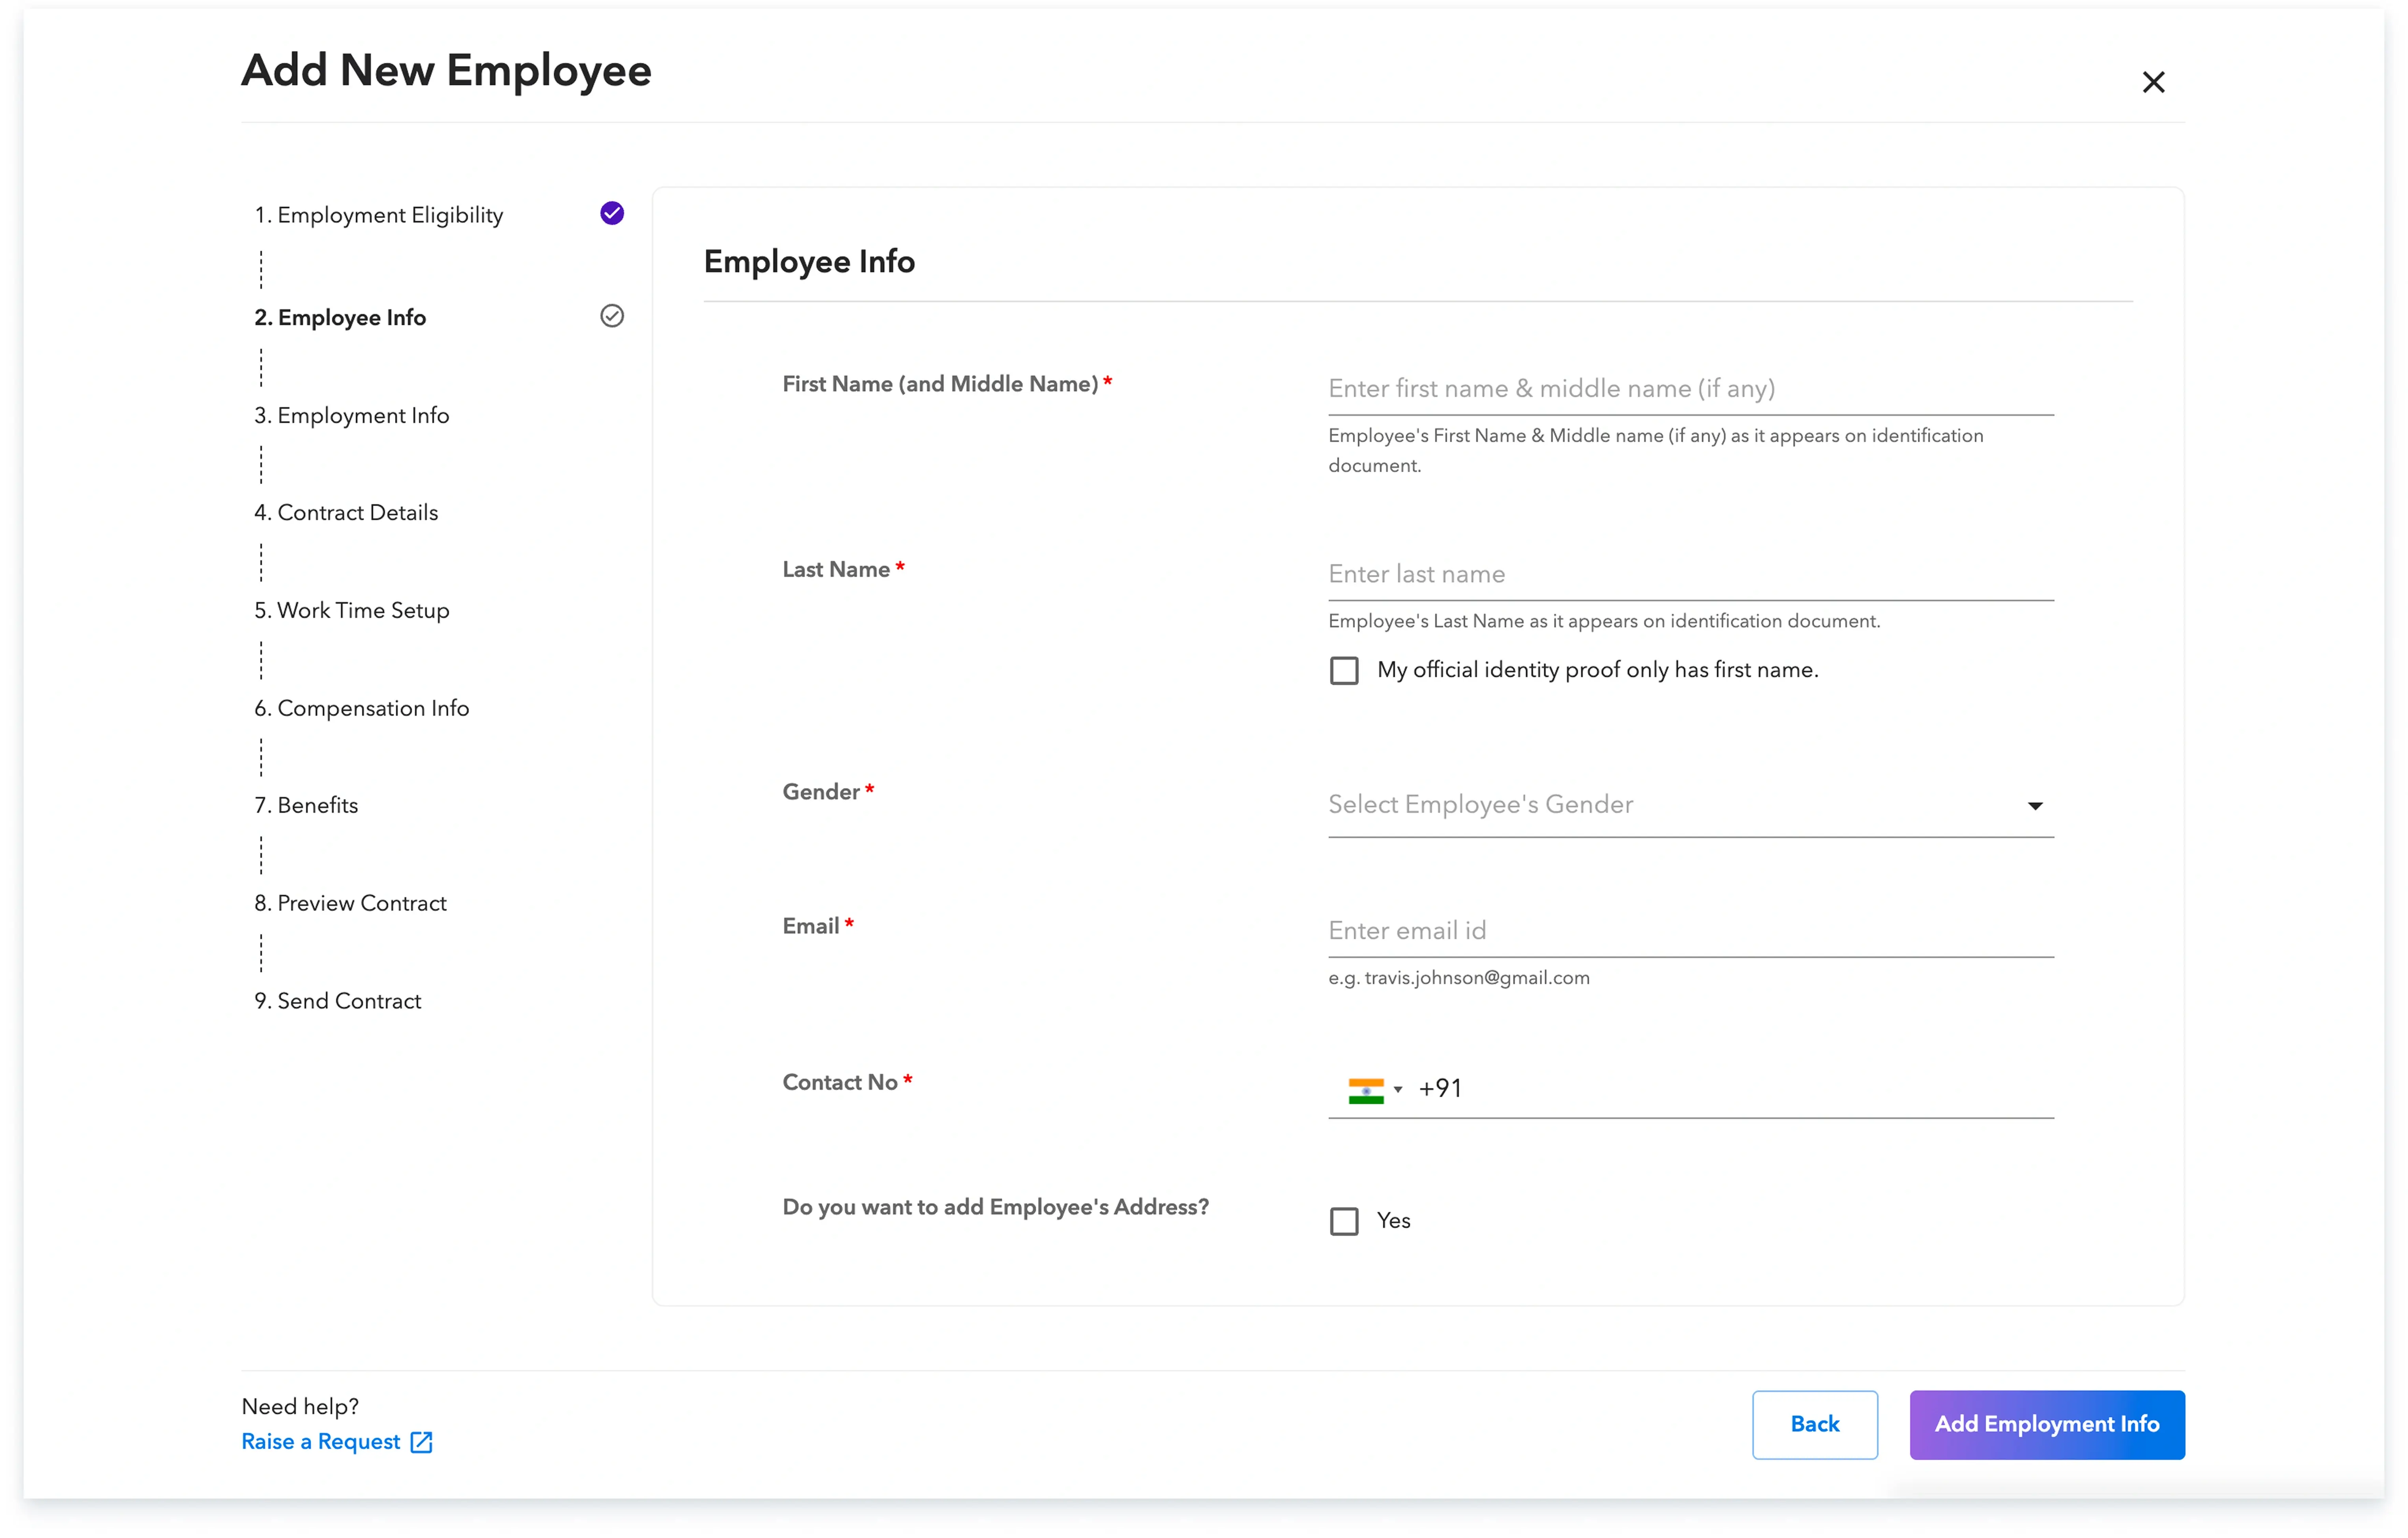
Task: Click the completed checkmark beside Employment Eligibility
Action: (x=611, y=213)
